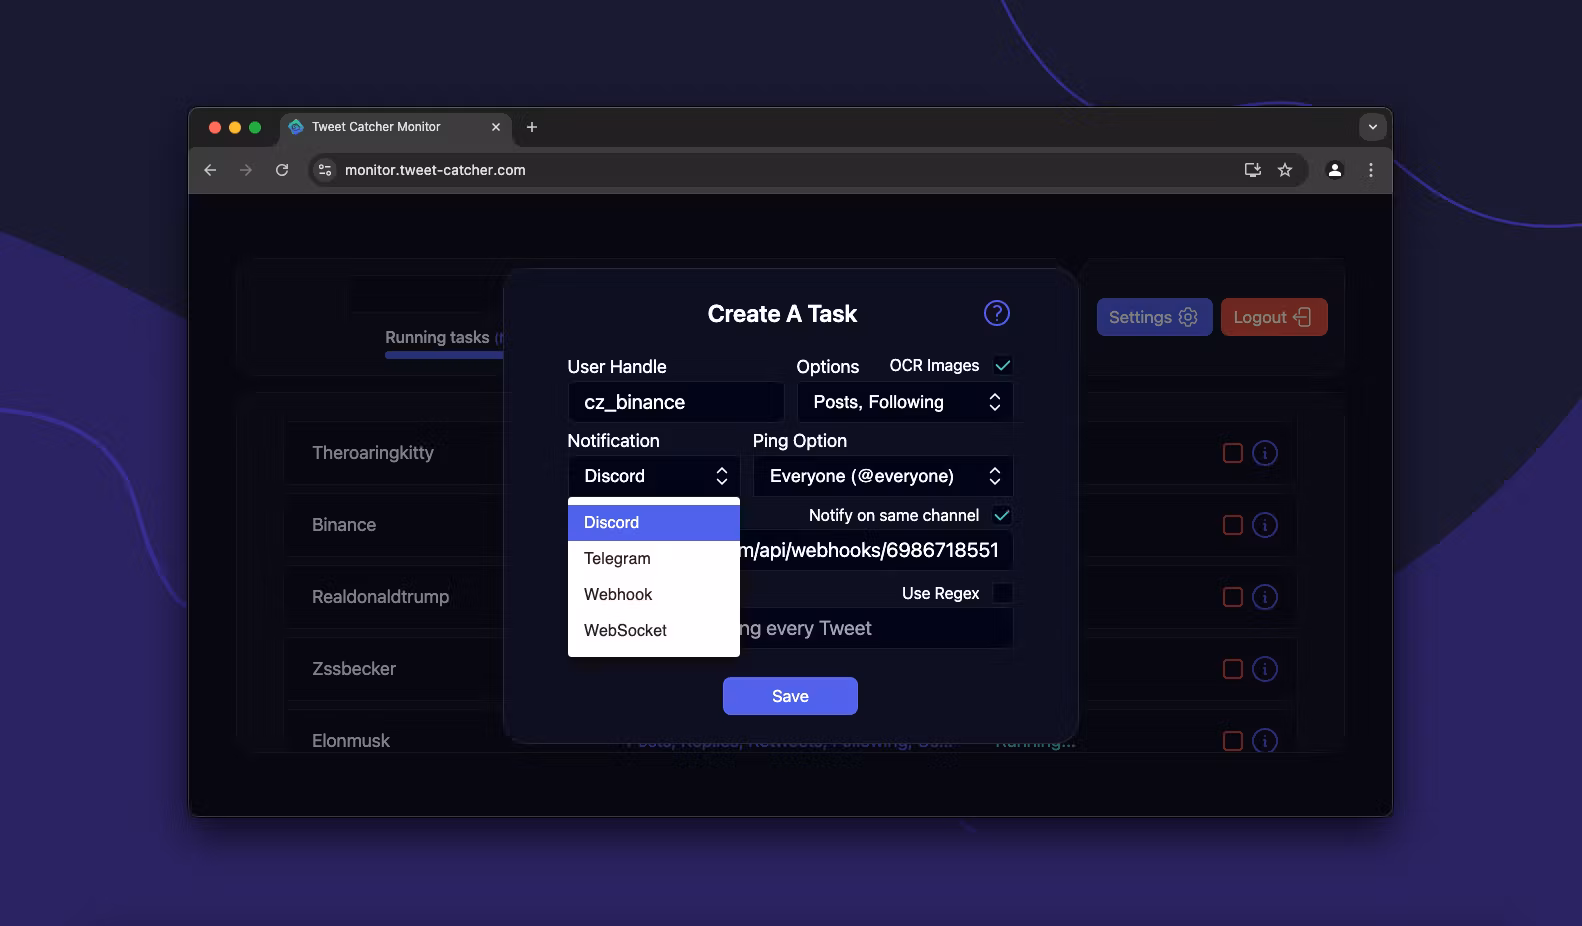The image size is (1582, 926).
Task: Open the browser profile icon
Action: tap(1334, 170)
